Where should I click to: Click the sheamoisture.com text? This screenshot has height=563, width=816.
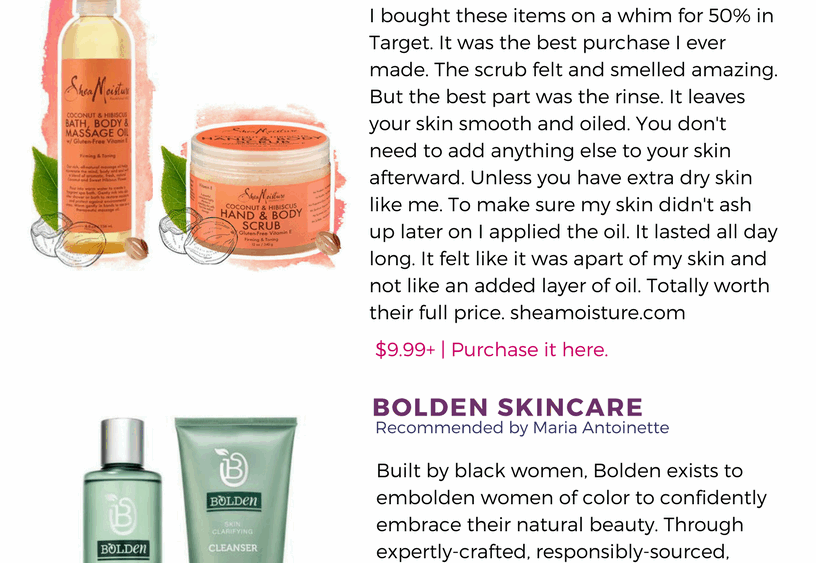coord(597,313)
